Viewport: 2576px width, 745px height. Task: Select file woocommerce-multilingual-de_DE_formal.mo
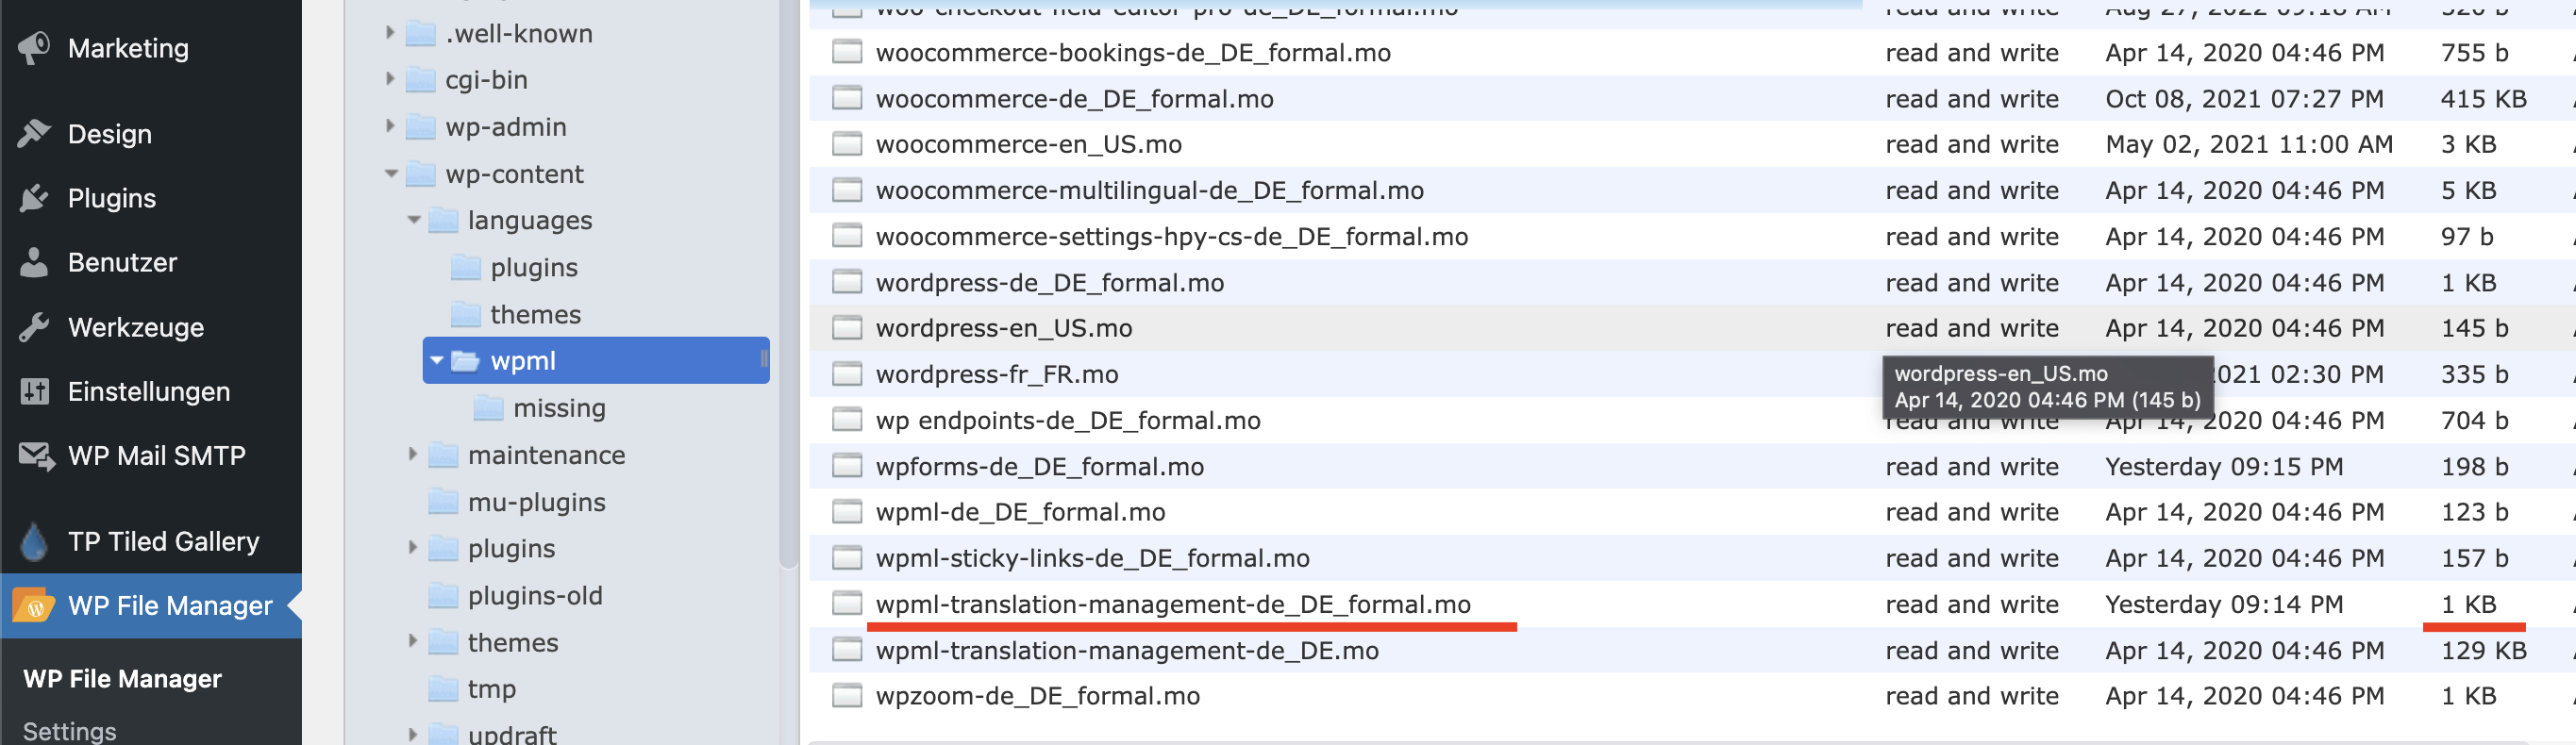click(1149, 190)
